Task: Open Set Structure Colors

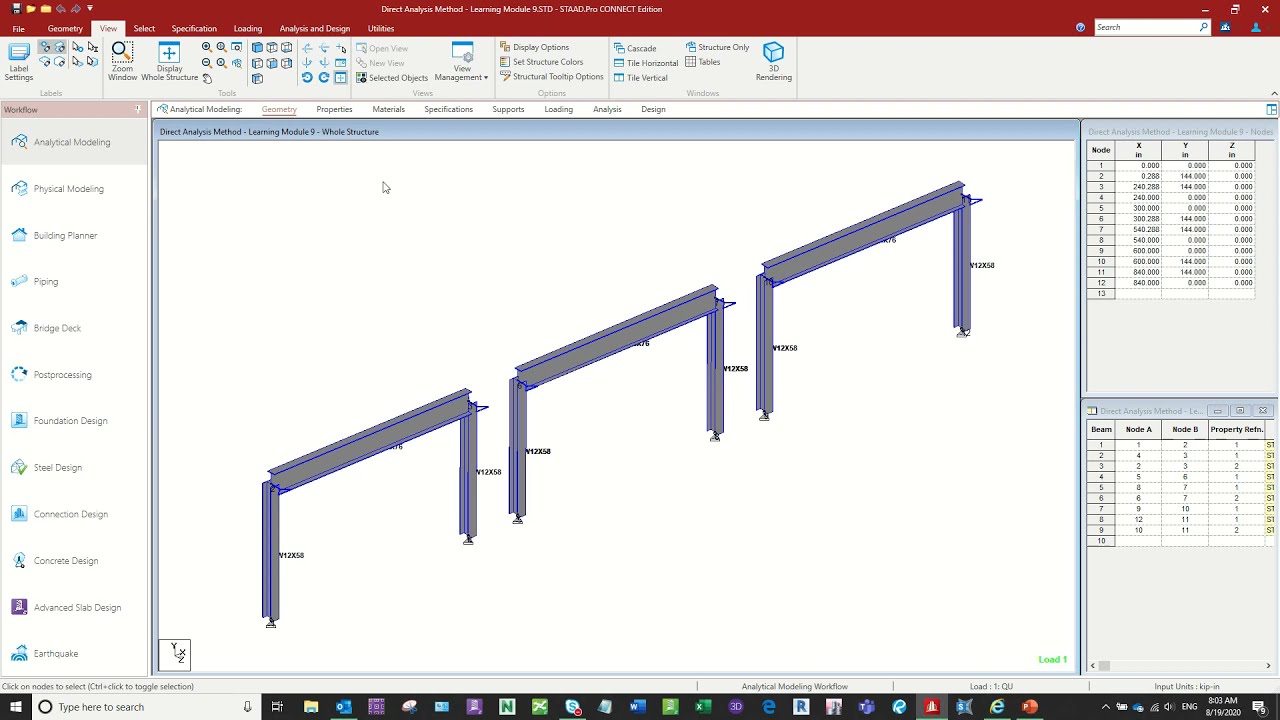Action: [541, 62]
